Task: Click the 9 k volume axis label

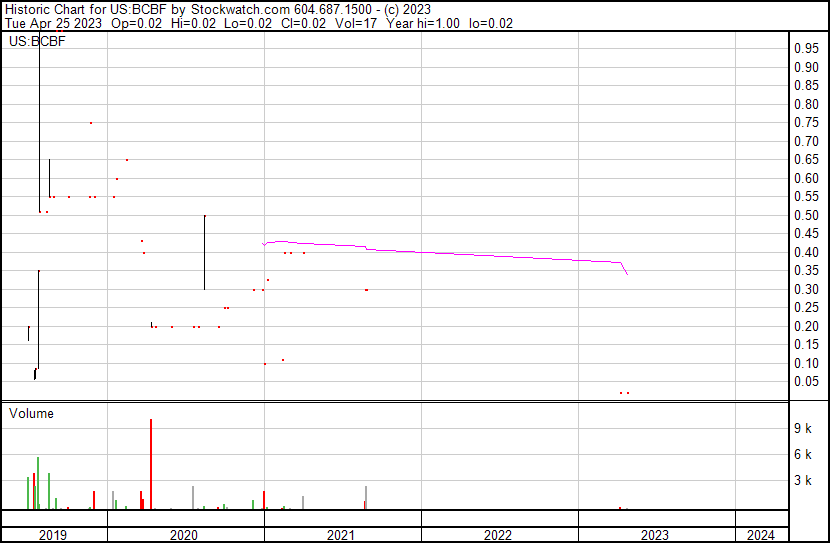Action: click(802, 429)
